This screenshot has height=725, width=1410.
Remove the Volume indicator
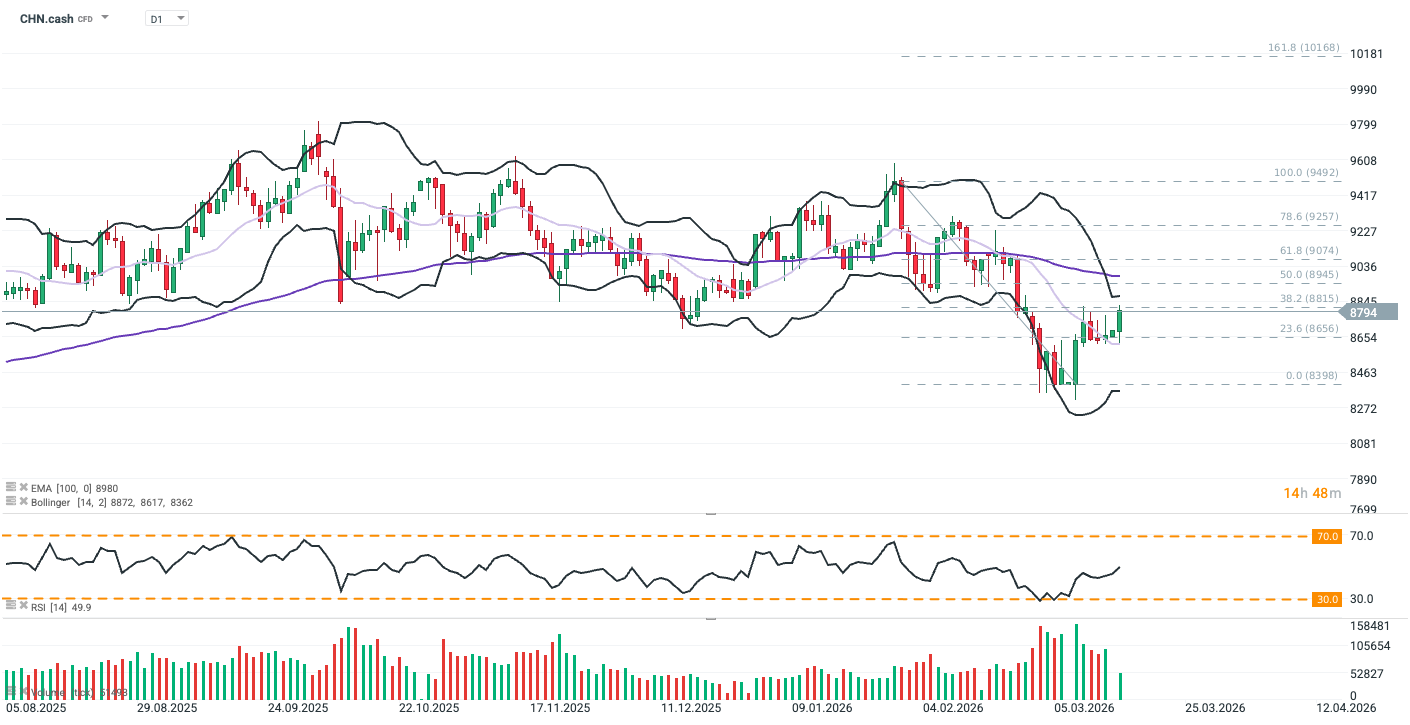point(23,692)
